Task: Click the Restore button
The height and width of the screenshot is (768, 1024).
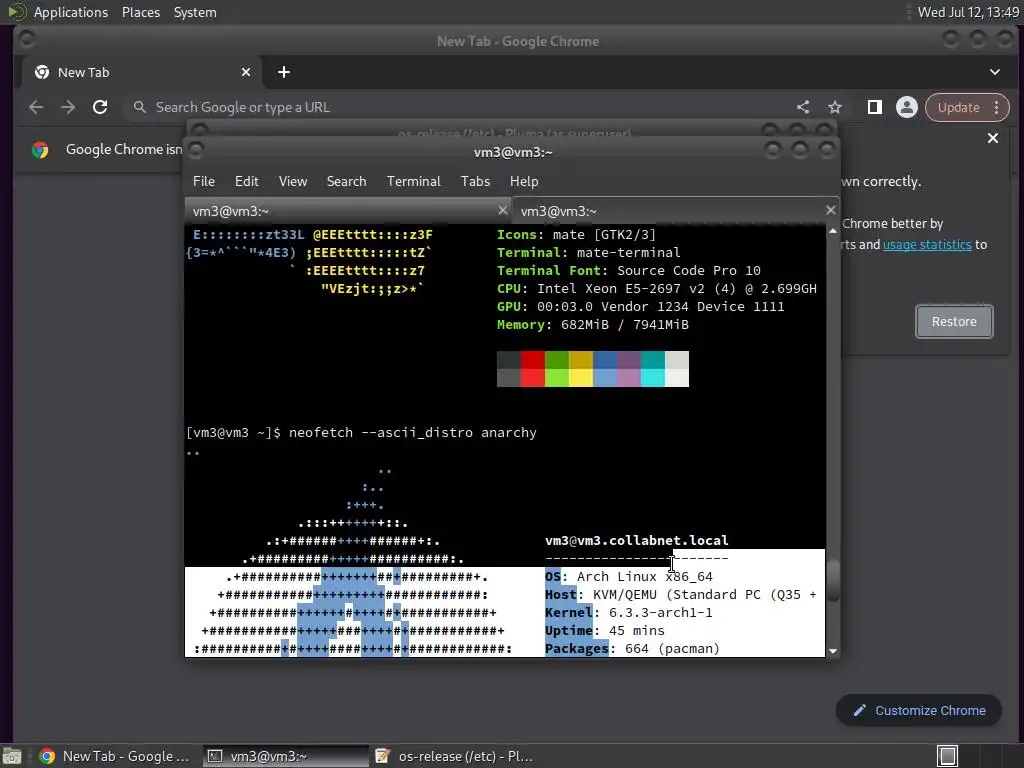Action: (954, 321)
